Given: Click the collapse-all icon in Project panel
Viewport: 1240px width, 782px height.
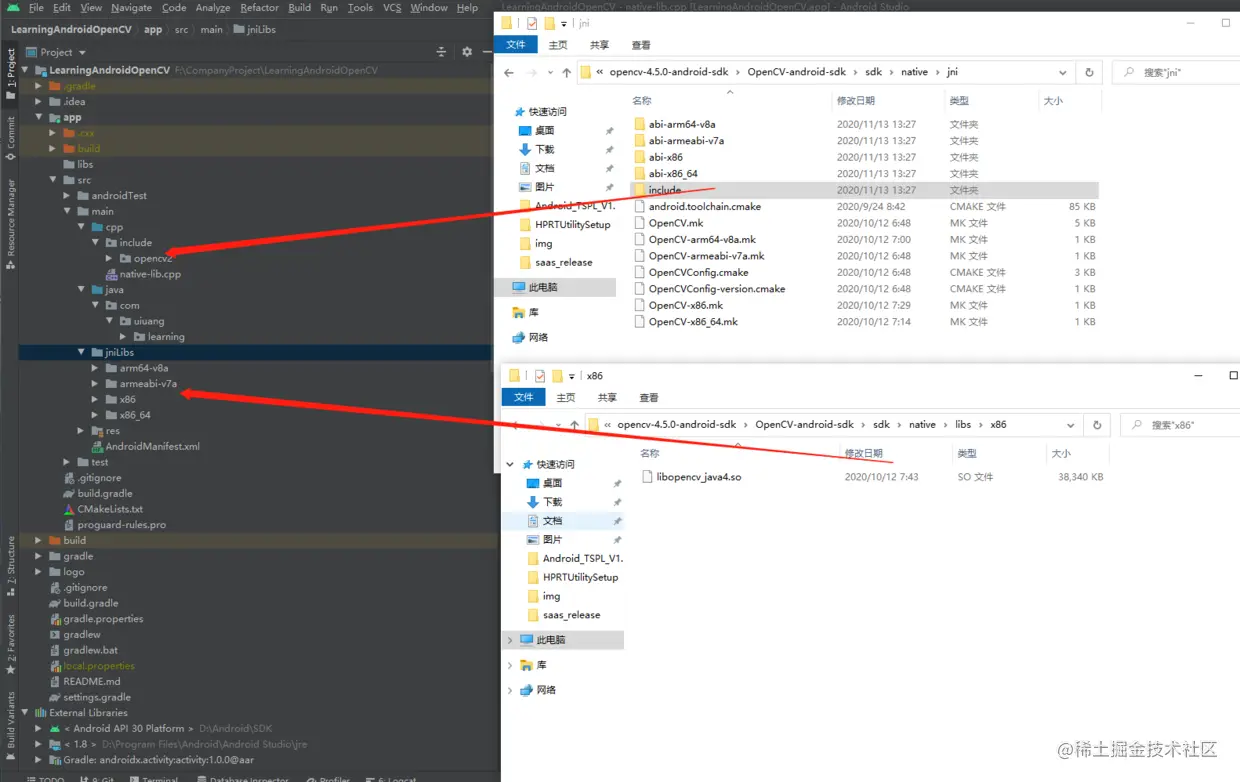Looking at the screenshot, I should click(442, 52).
